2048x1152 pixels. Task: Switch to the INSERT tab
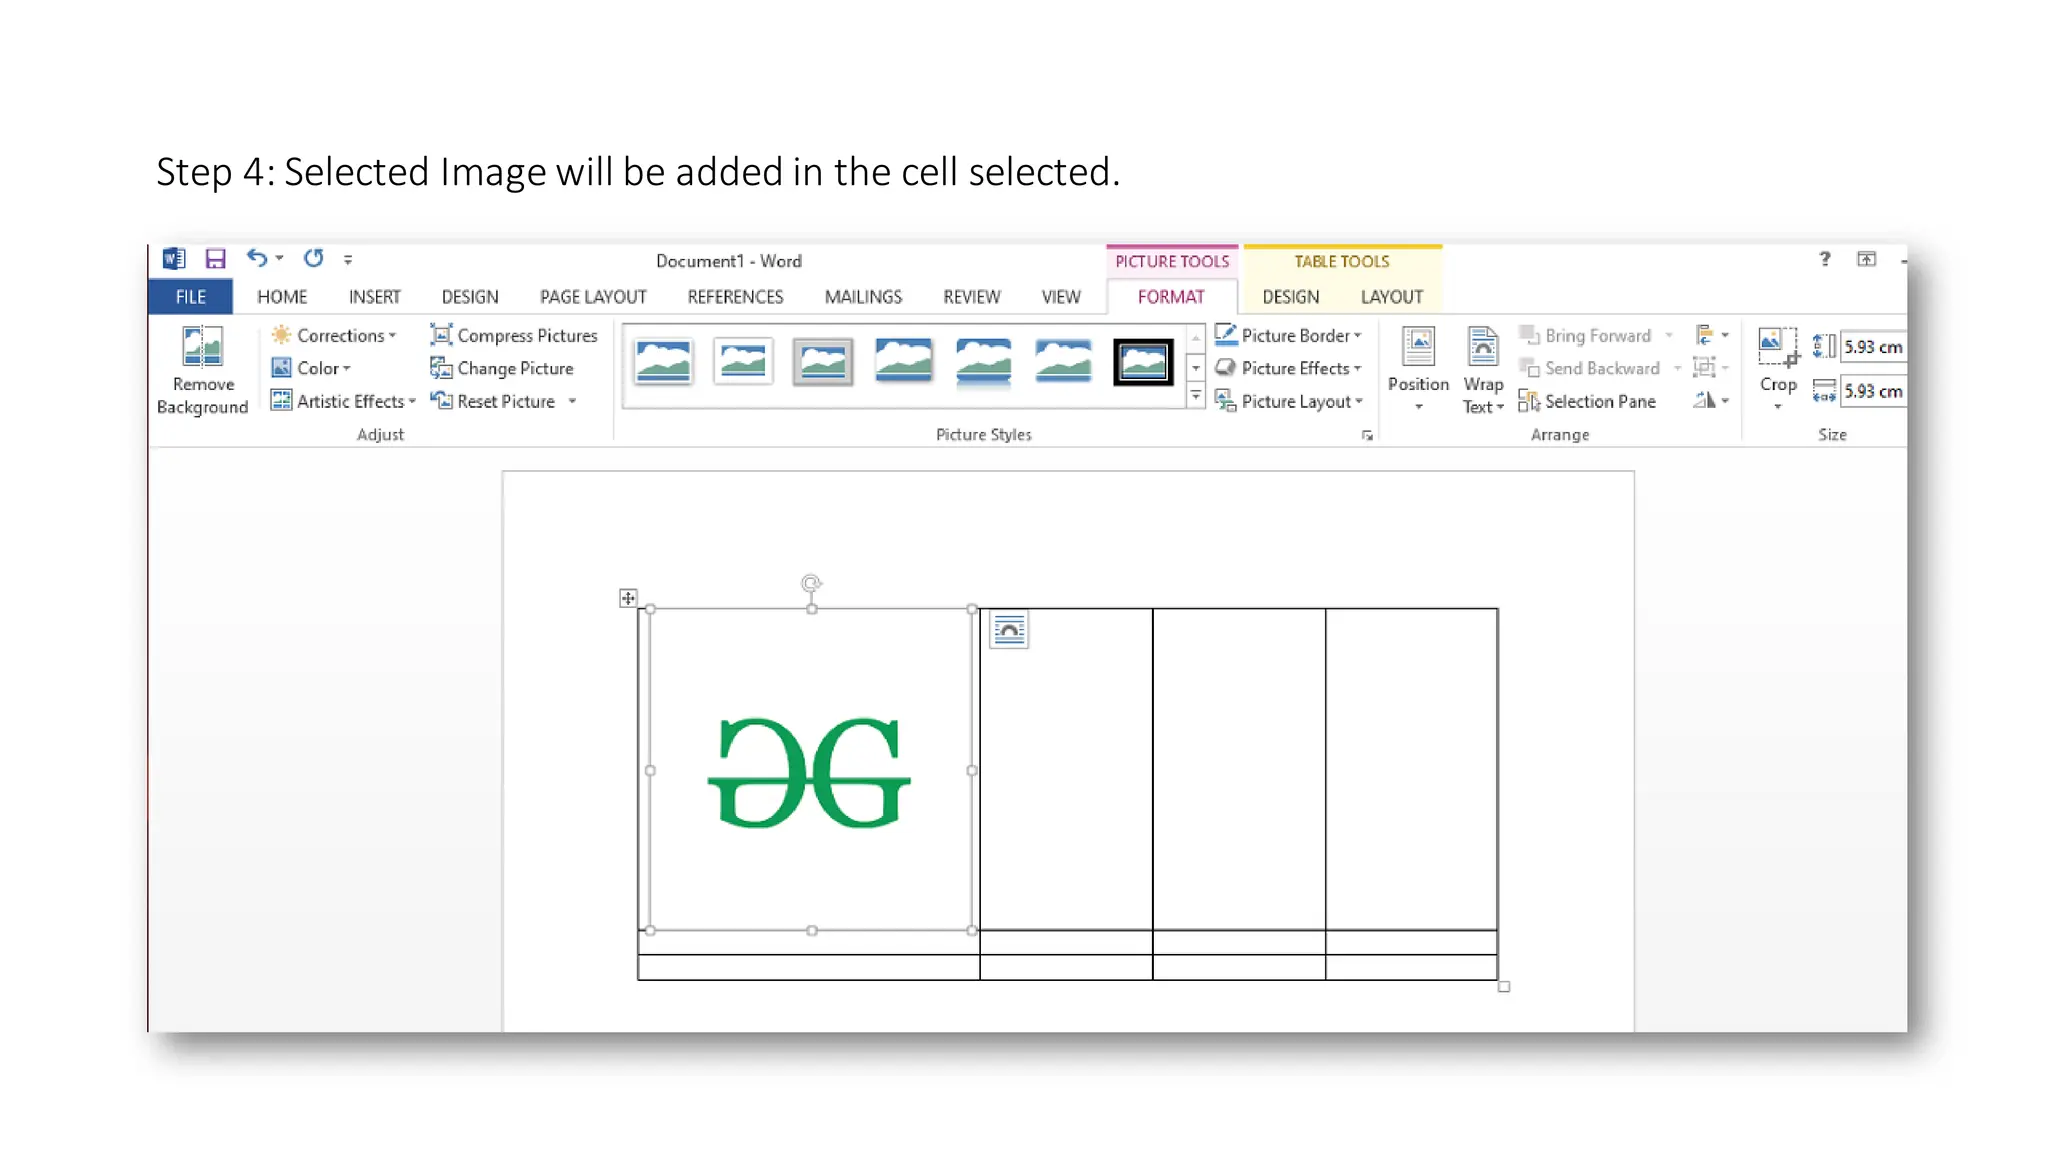point(374,297)
